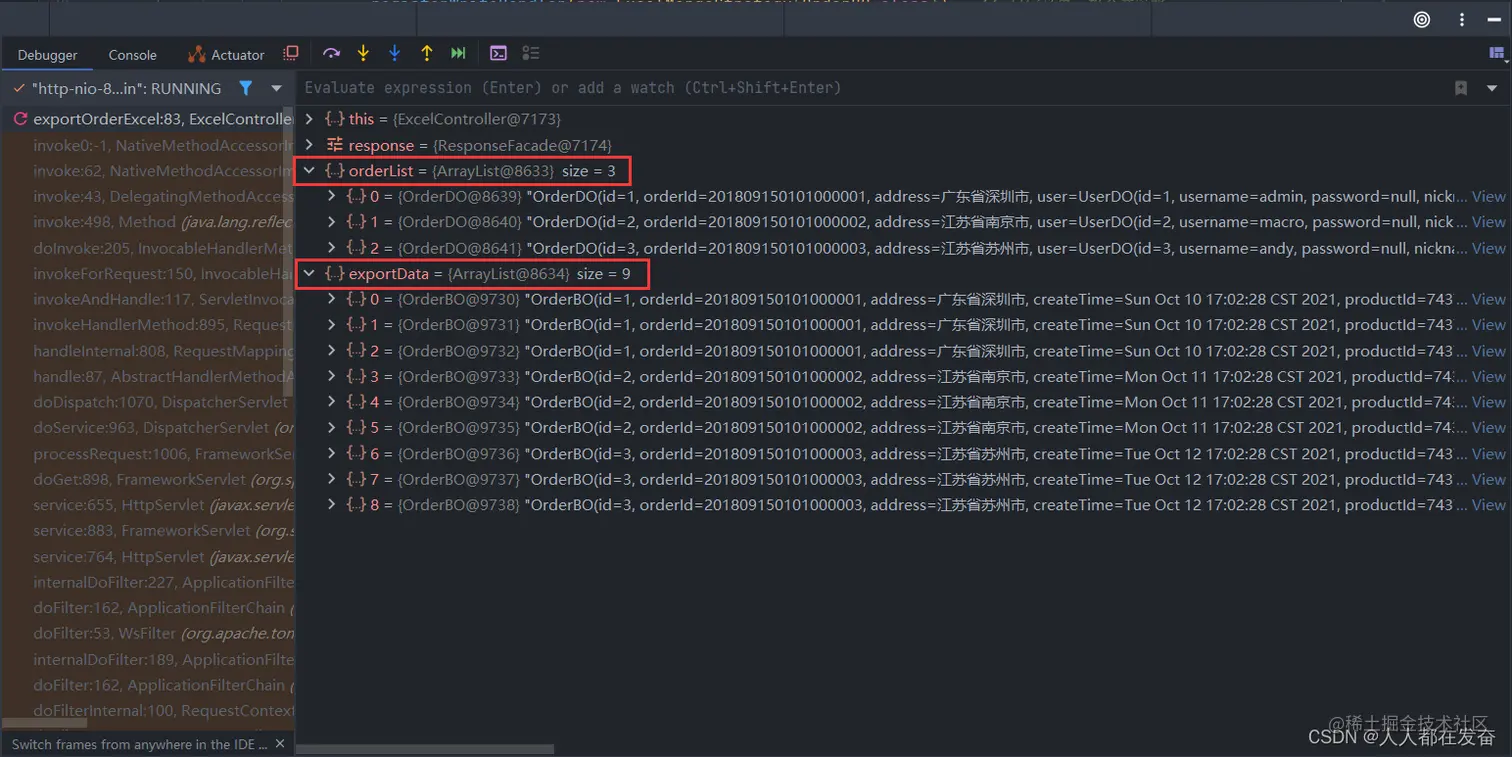Switch to the Debugger tab
This screenshot has height=757, width=1512.
coord(47,55)
